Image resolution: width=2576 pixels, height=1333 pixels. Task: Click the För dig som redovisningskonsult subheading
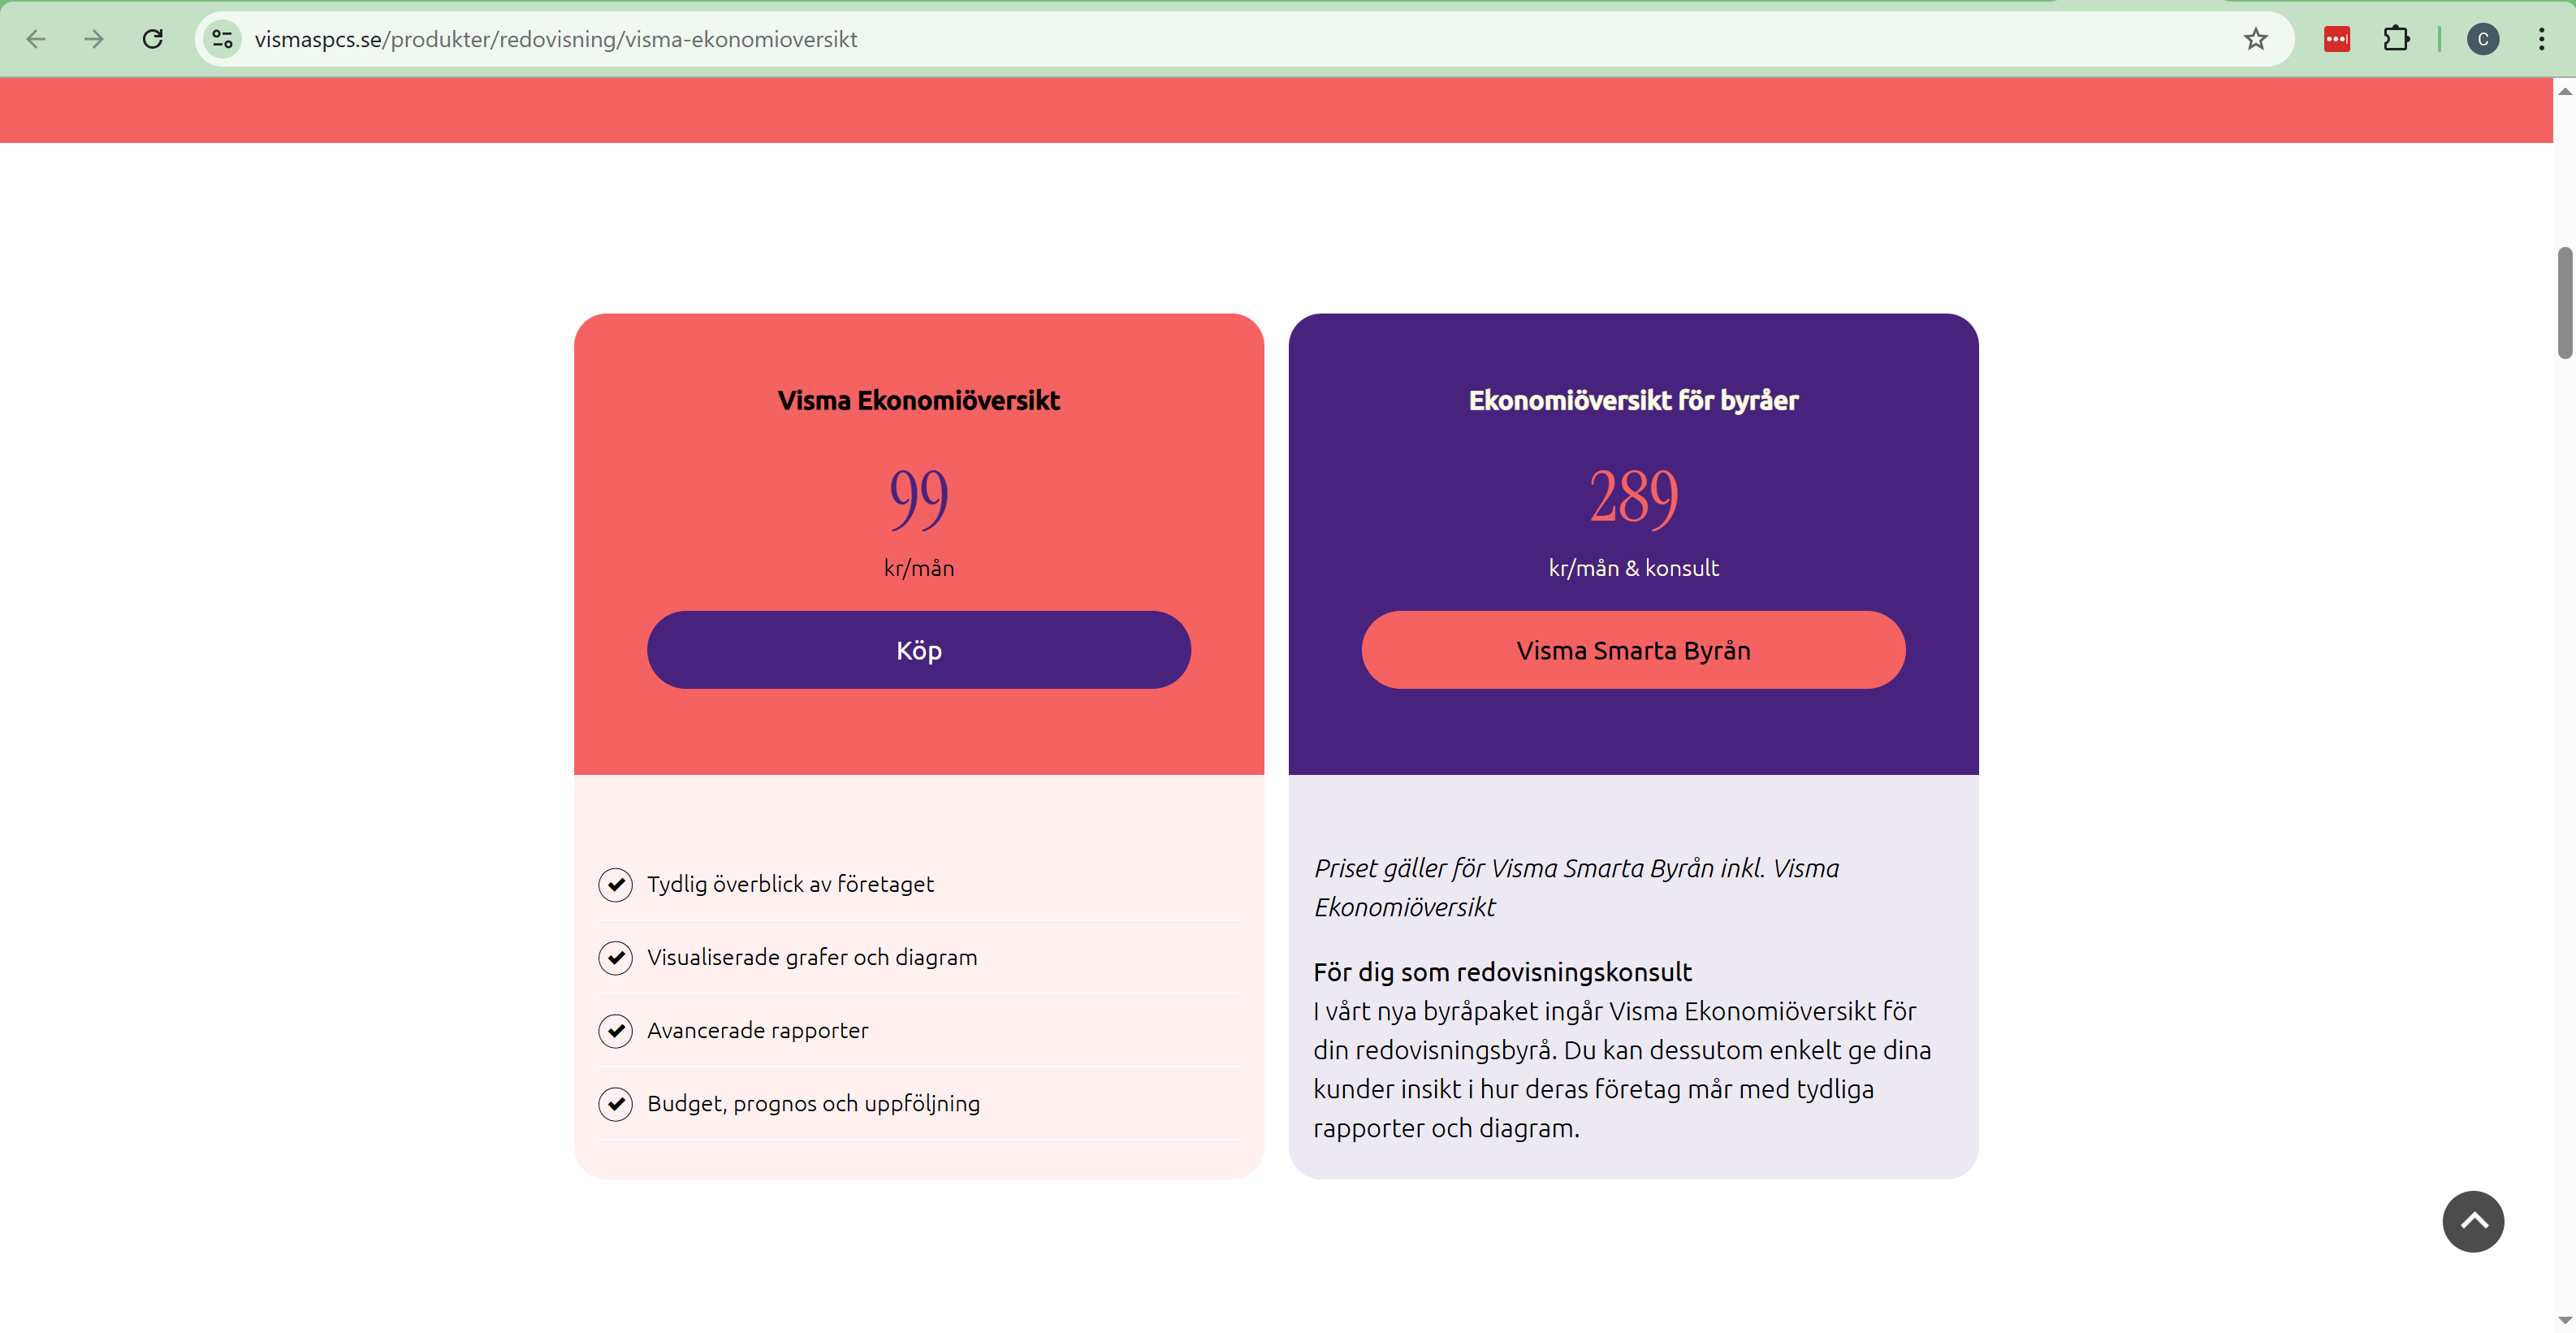pyautogui.click(x=1502, y=972)
